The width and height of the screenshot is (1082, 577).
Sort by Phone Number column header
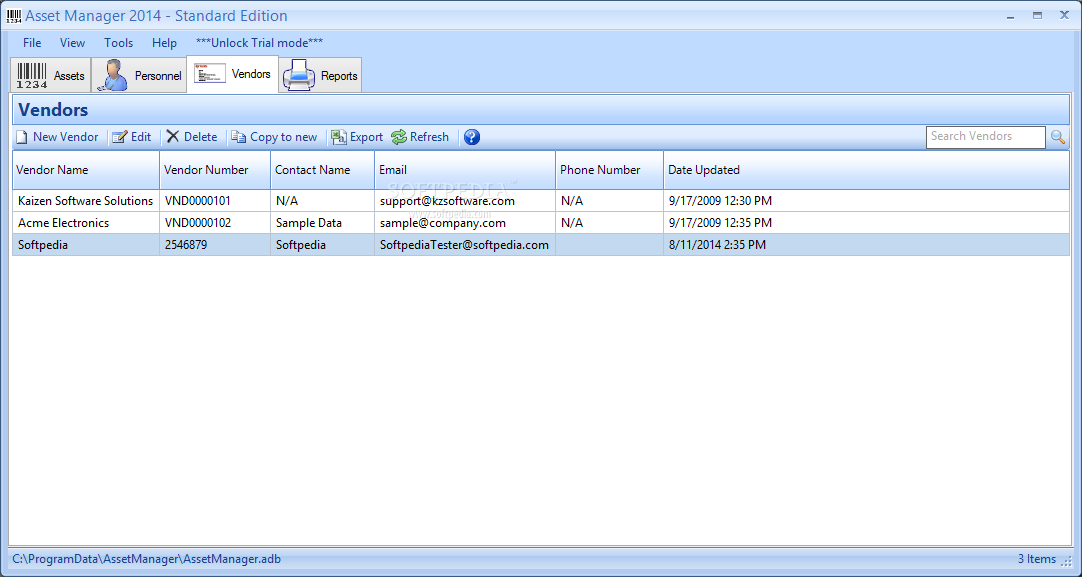click(609, 170)
